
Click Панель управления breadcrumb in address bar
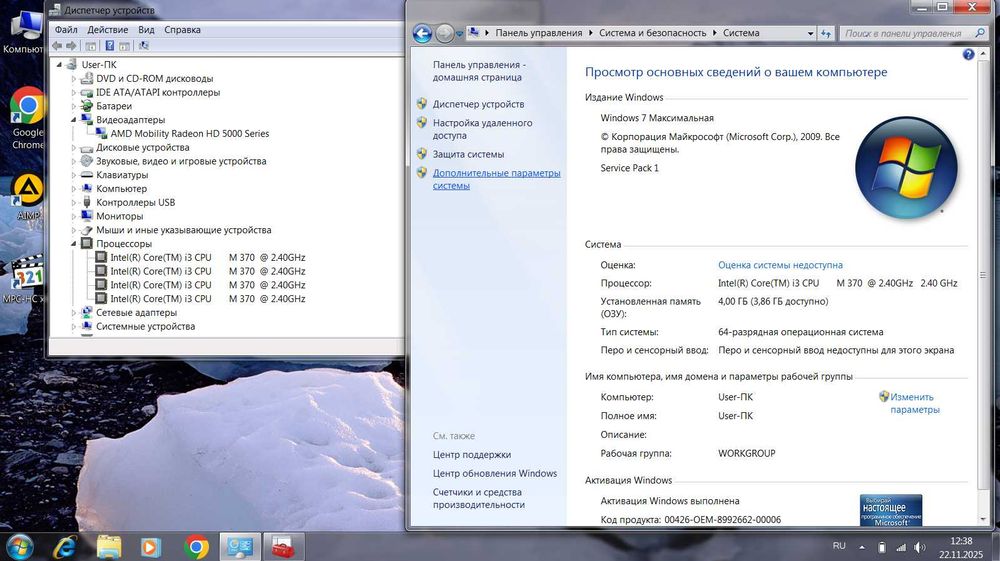pos(539,33)
